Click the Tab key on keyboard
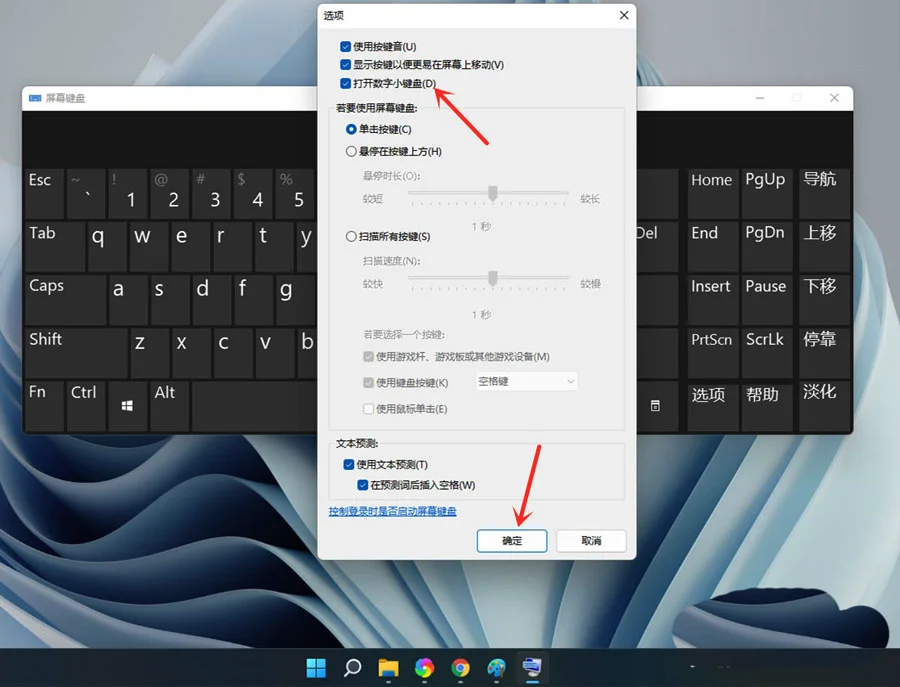The image size is (900, 687). pyautogui.click(x=55, y=247)
